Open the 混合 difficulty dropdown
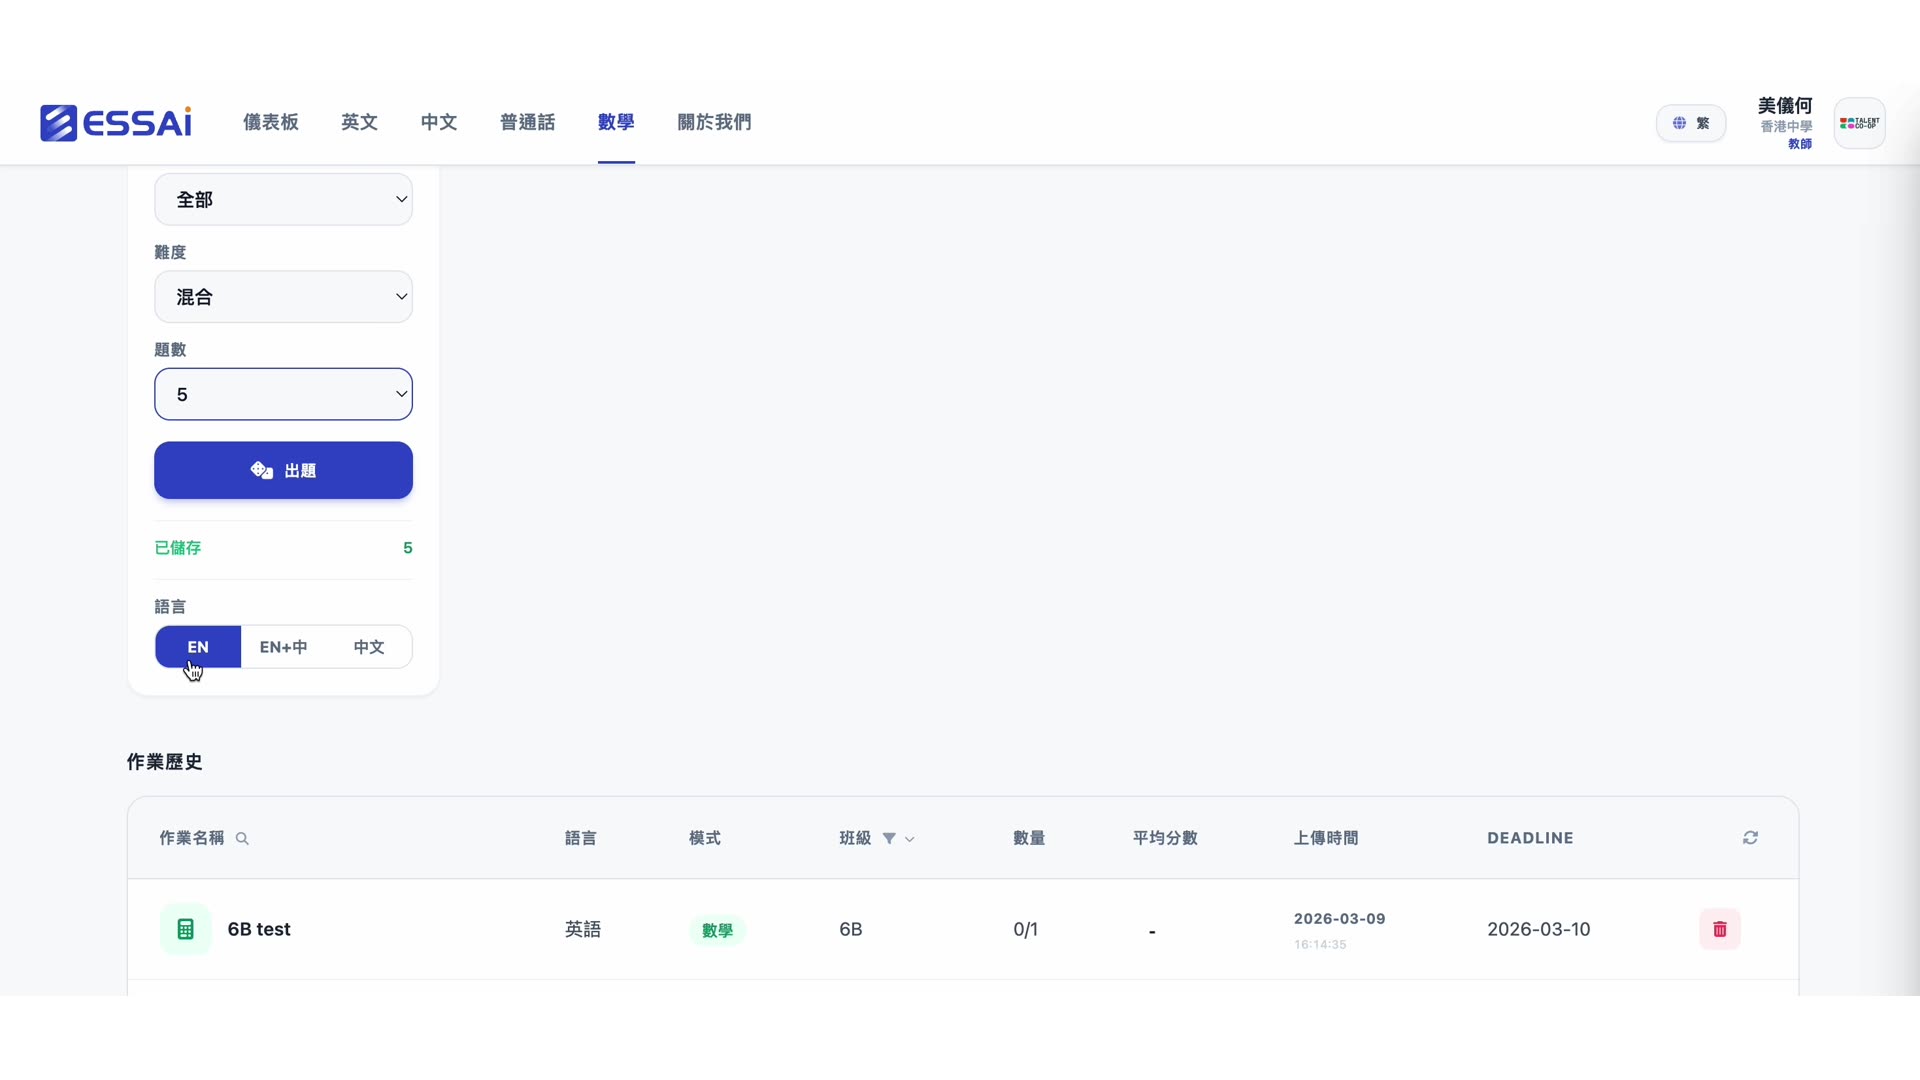The width and height of the screenshot is (1920, 1080). pos(283,296)
